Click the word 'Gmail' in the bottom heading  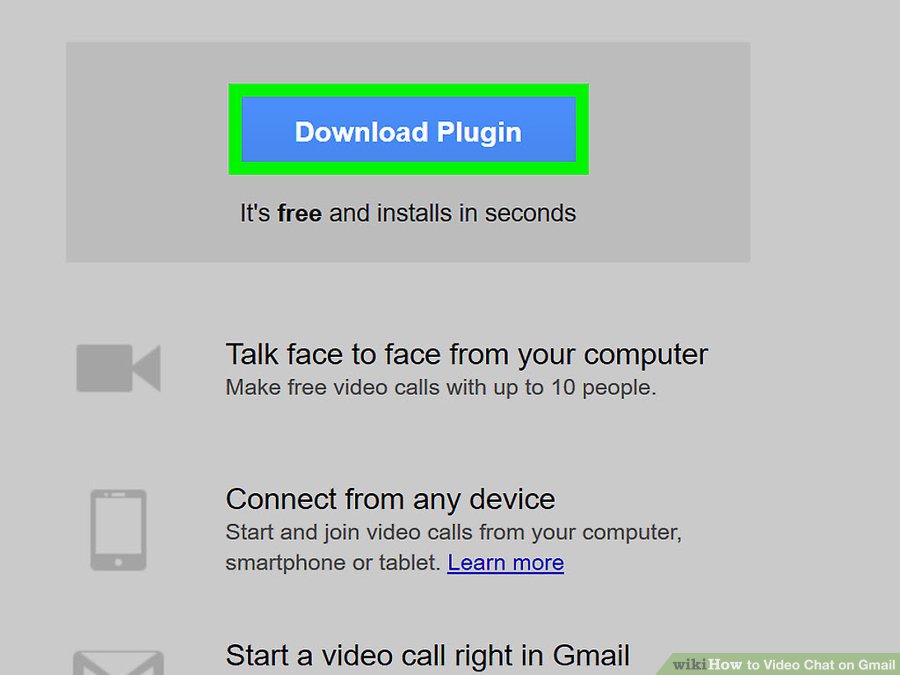coord(591,655)
